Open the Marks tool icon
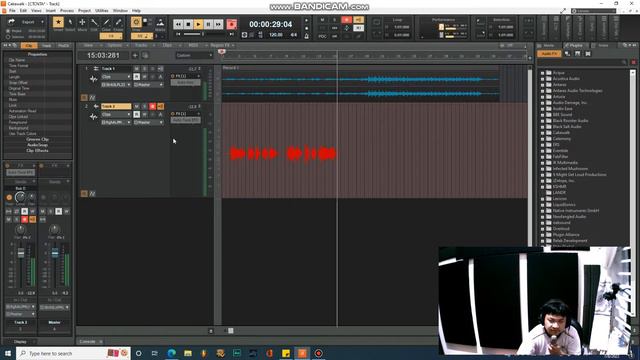Image resolution: width=640 pixels, height=360 pixels. coord(160,22)
